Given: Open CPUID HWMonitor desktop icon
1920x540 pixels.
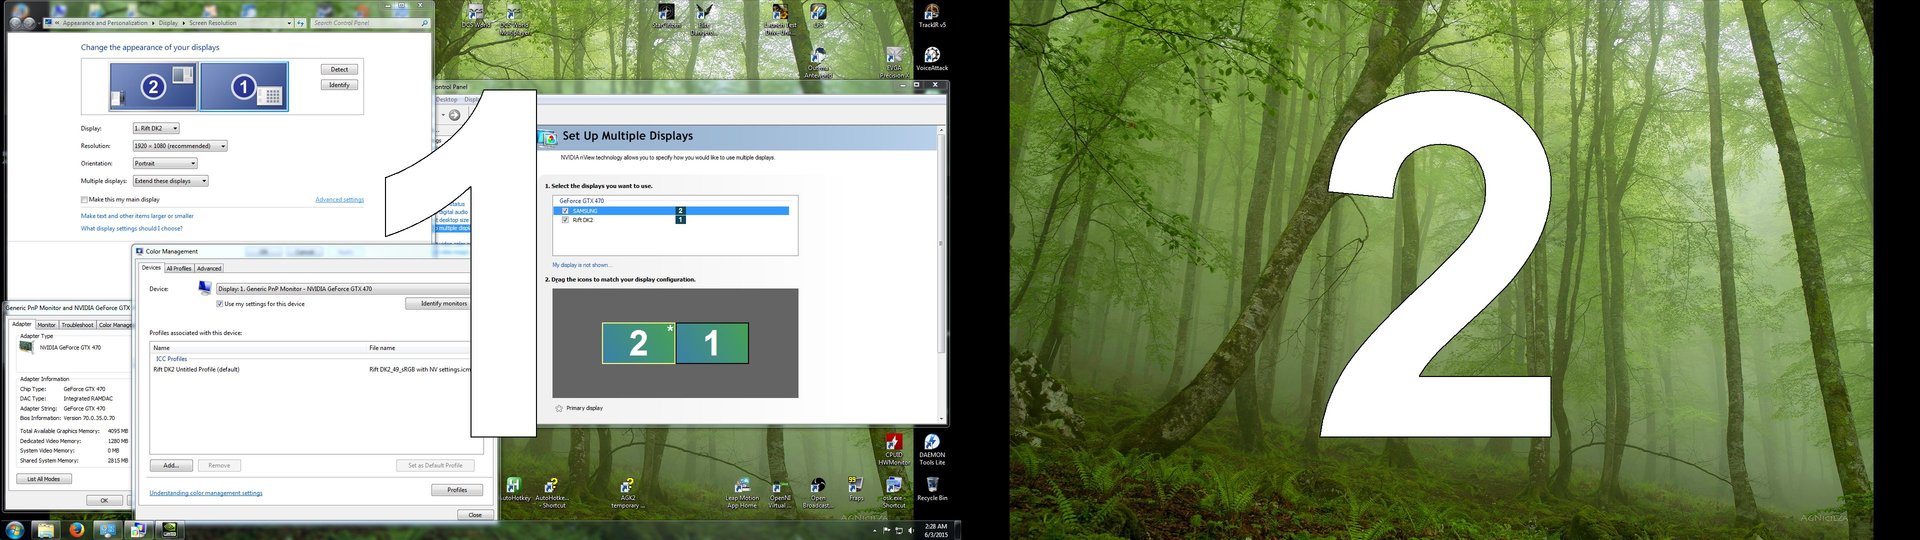Looking at the screenshot, I should (x=894, y=450).
